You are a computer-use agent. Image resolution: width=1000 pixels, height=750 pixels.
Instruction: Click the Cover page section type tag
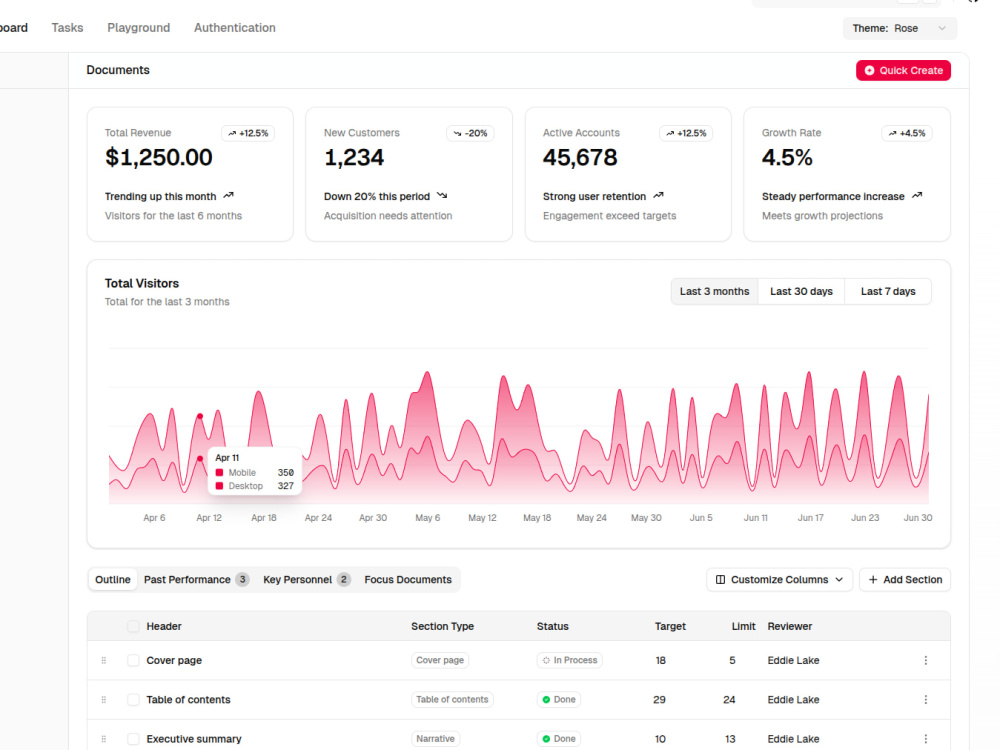(x=440, y=661)
